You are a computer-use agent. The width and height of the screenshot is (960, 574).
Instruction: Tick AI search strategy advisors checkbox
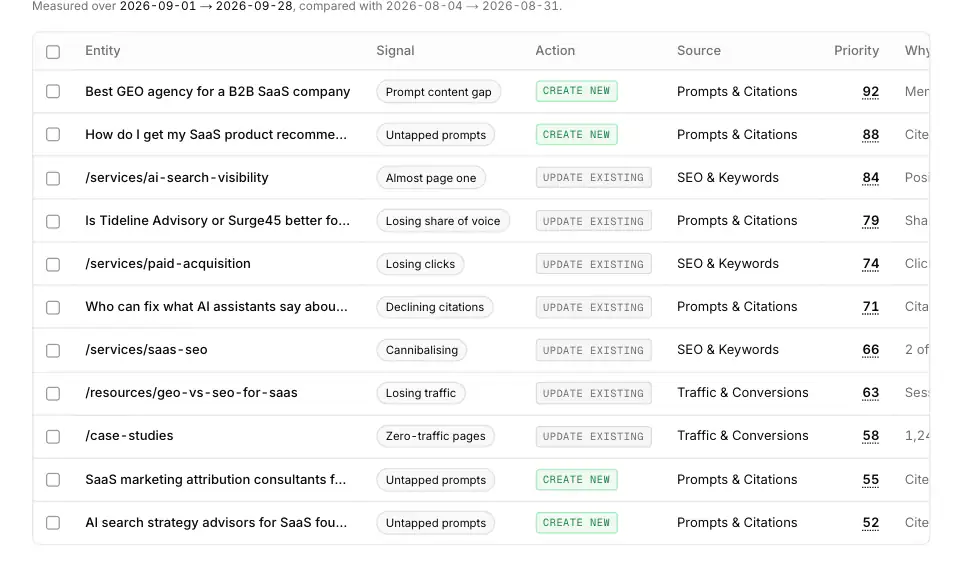click(x=53, y=523)
